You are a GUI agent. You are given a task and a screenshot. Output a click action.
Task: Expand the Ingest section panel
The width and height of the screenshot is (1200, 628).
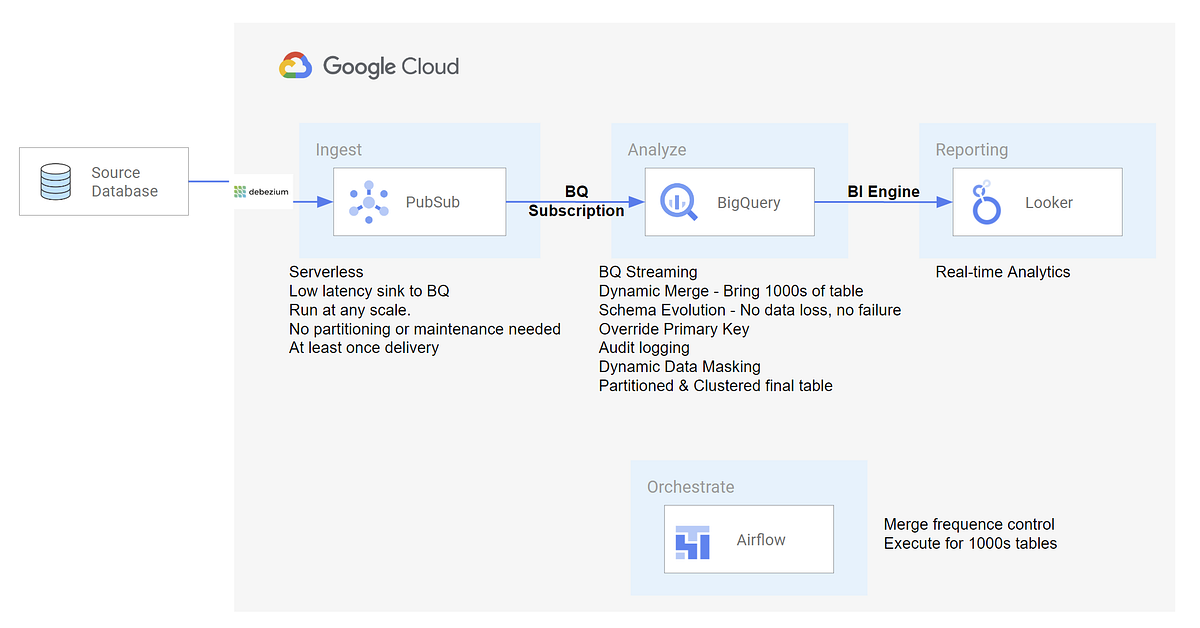339,149
